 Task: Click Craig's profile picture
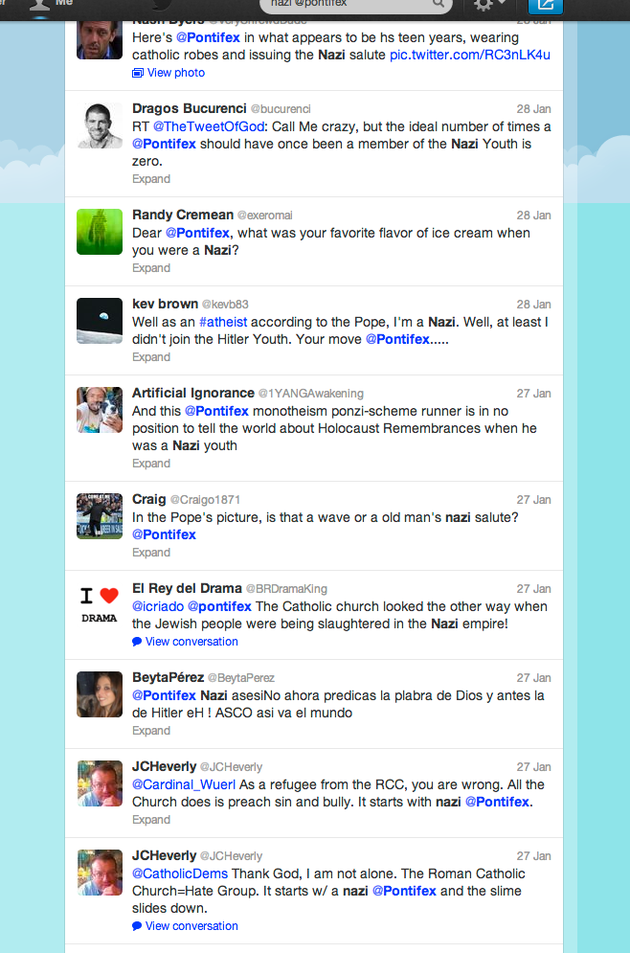pos(100,516)
